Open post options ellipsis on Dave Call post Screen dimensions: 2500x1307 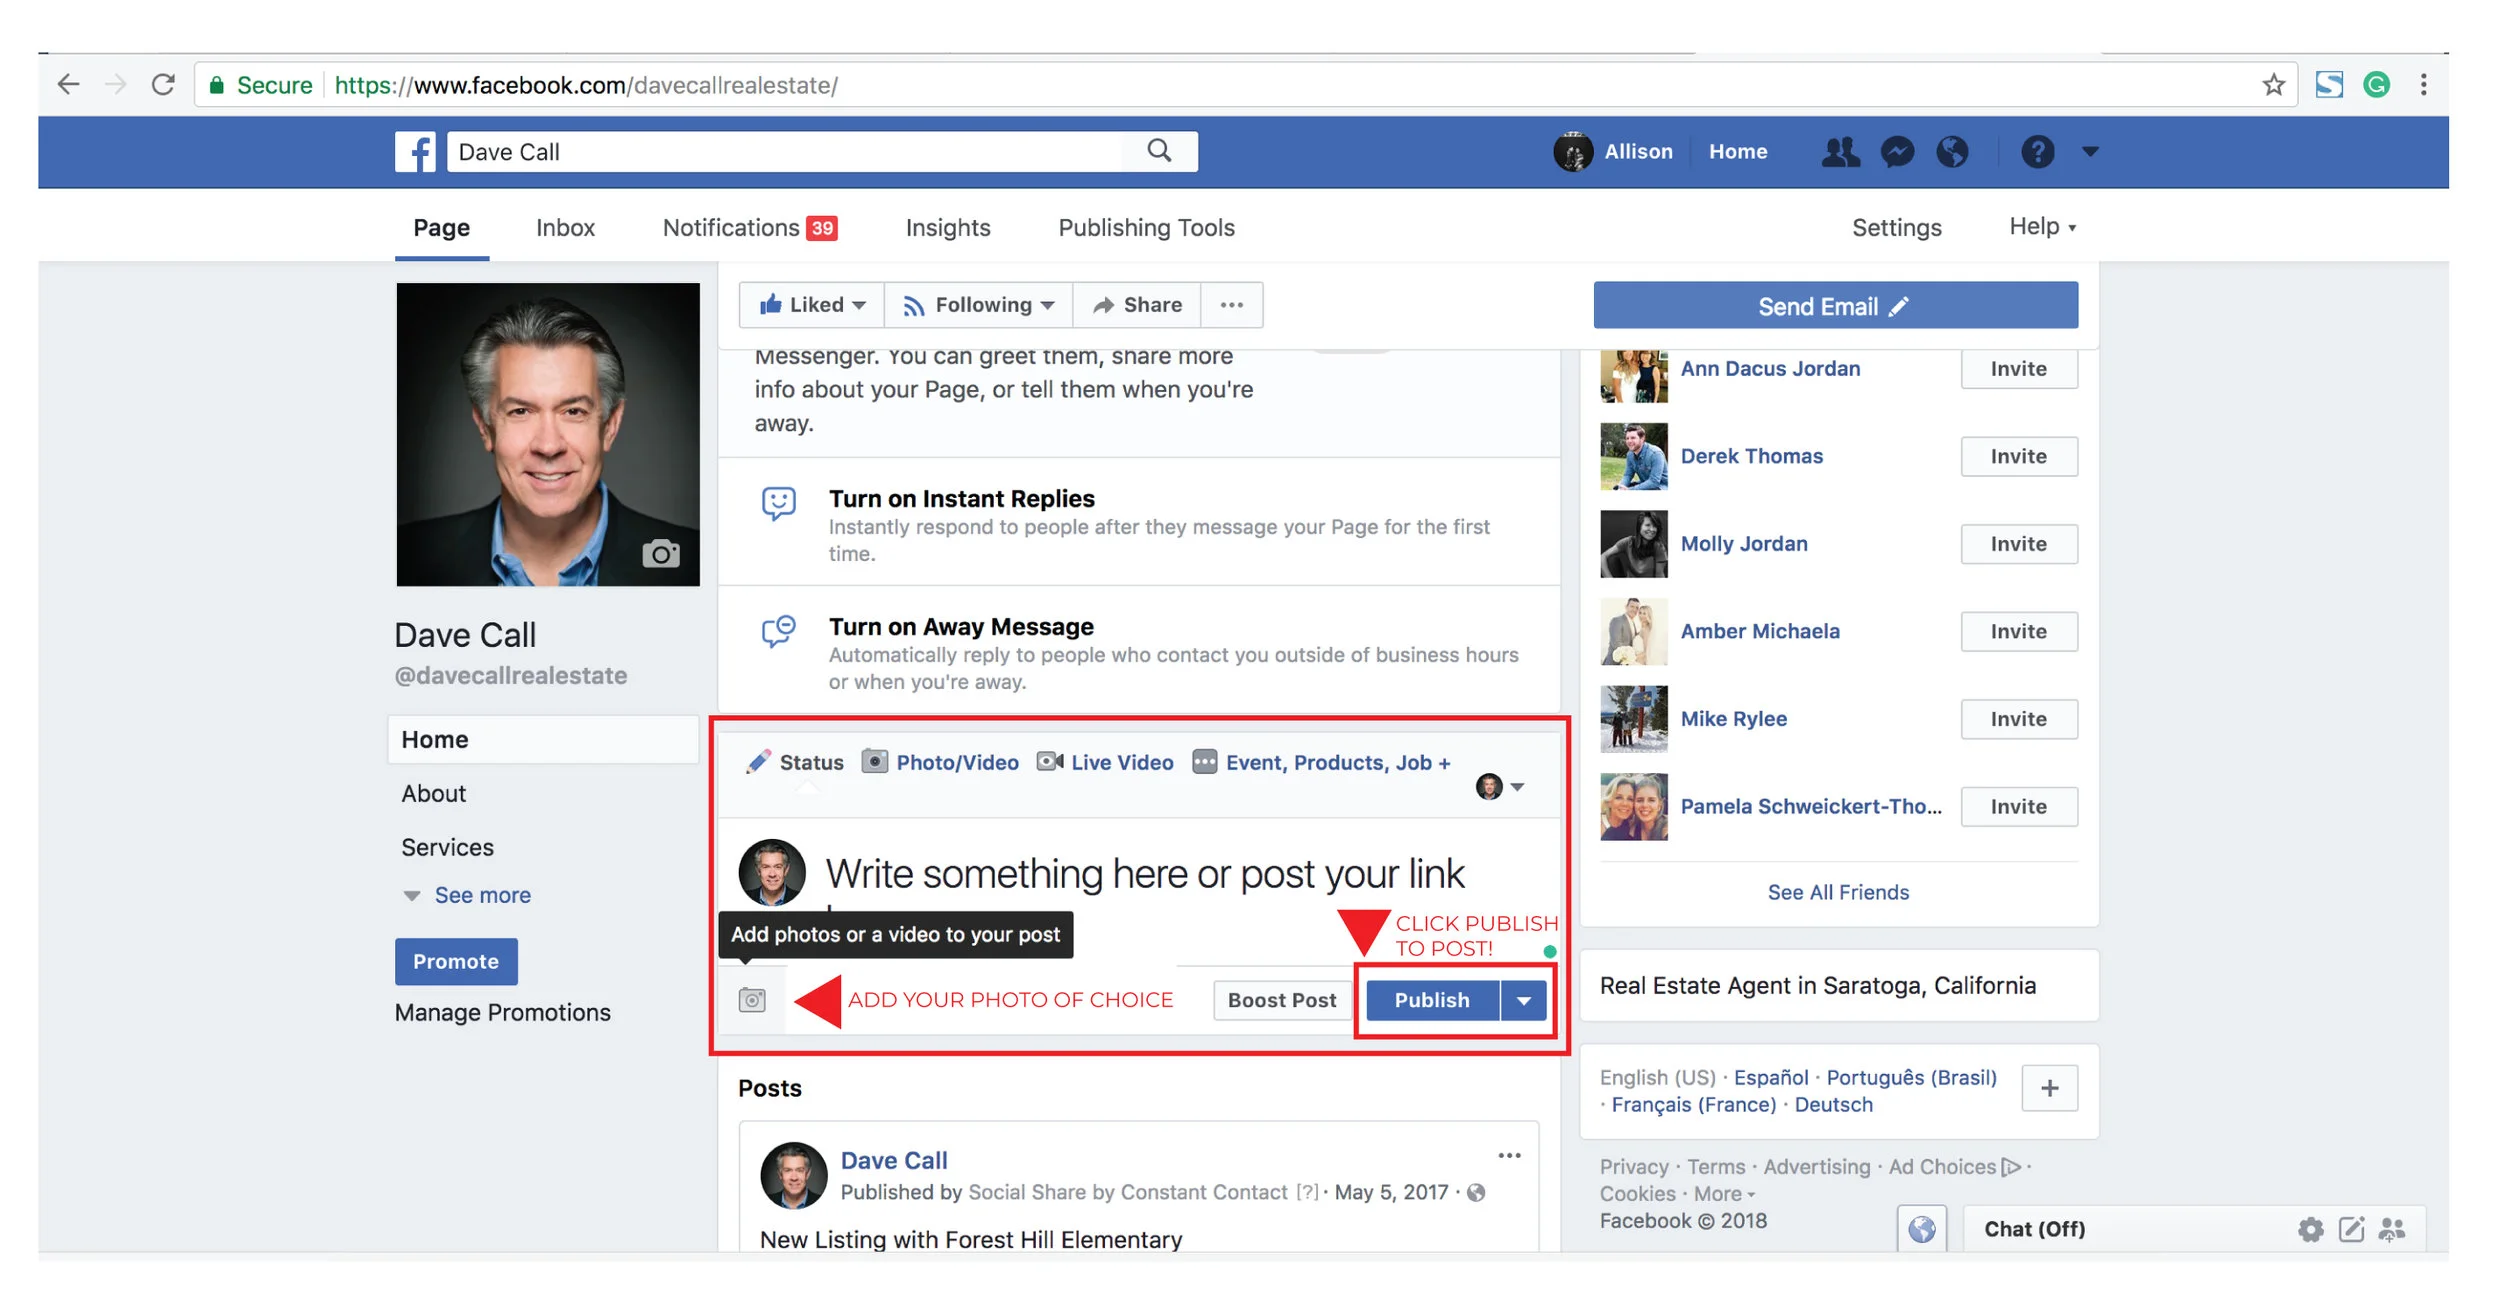coord(1509,1155)
